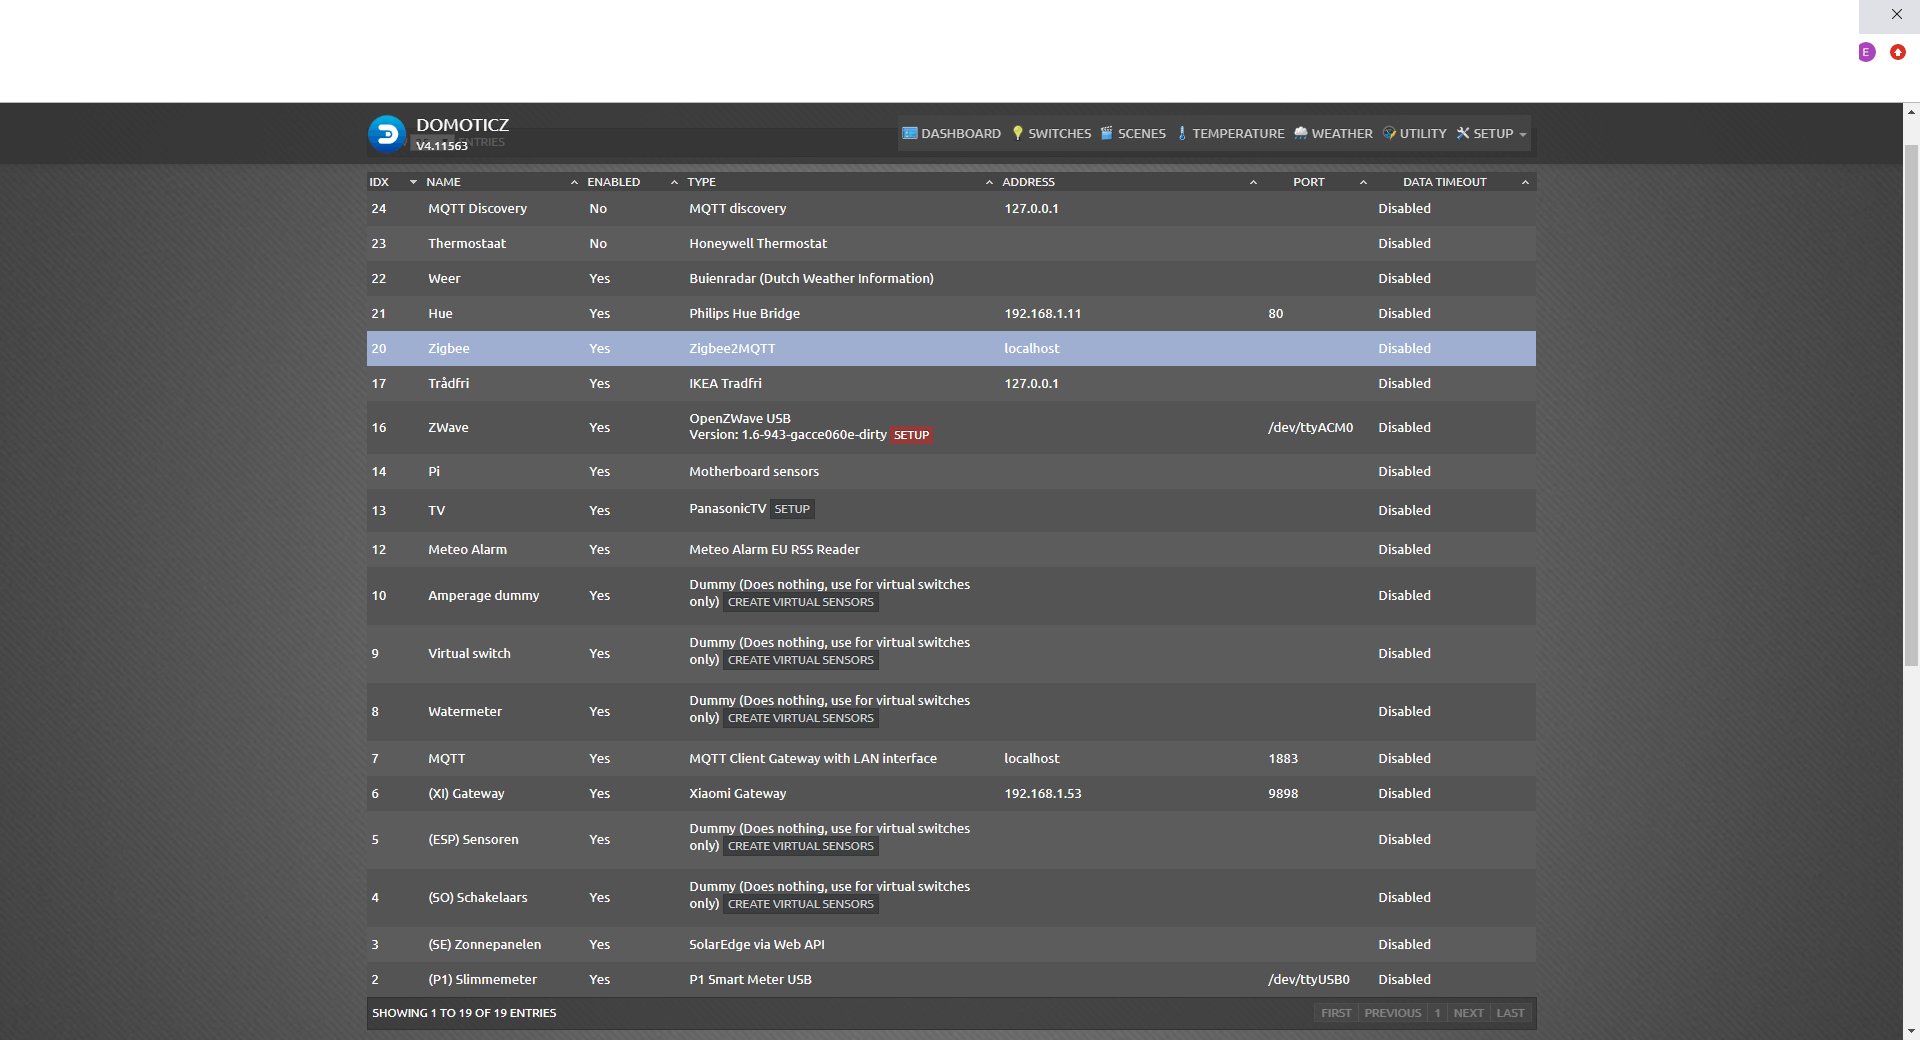Click the red upward arrow icon
The width and height of the screenshot is (1920, 1040).
click(x=1898, y=52)
